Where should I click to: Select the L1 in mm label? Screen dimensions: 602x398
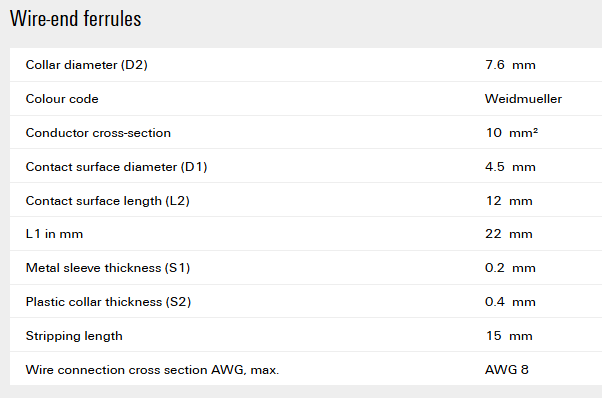tap(54, 234)
